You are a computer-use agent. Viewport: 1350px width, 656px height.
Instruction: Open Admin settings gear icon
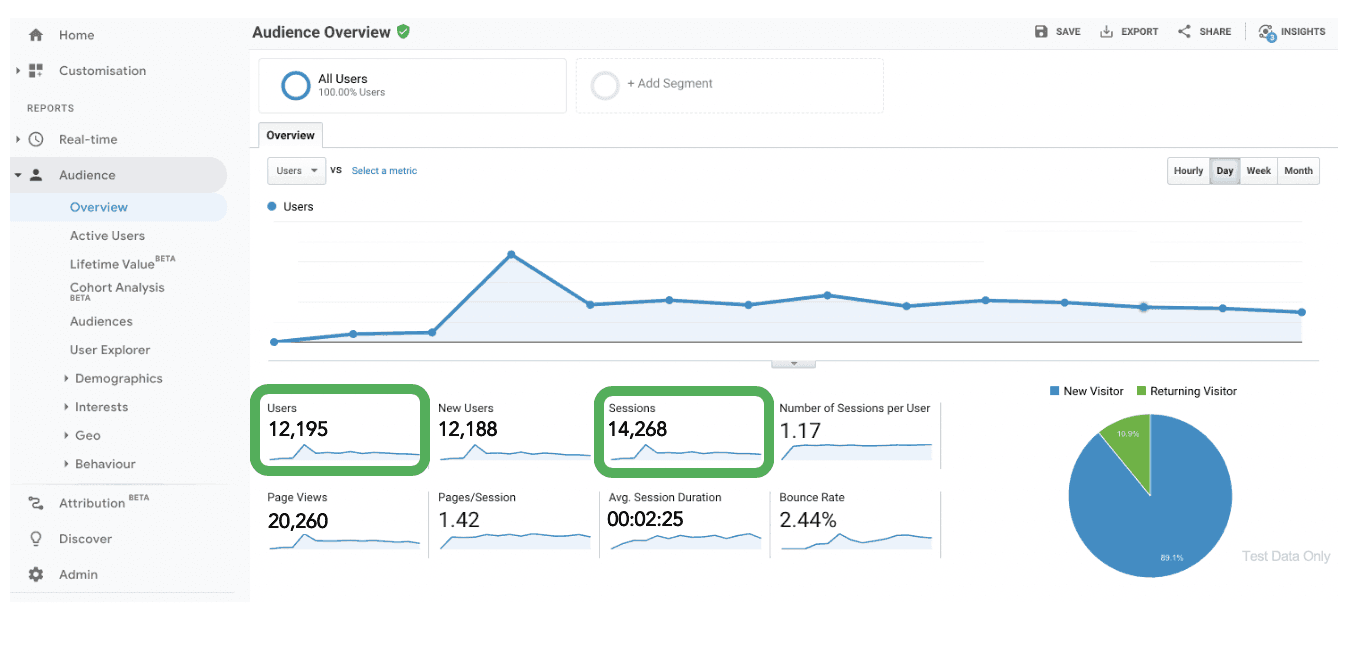coord(37,575)
